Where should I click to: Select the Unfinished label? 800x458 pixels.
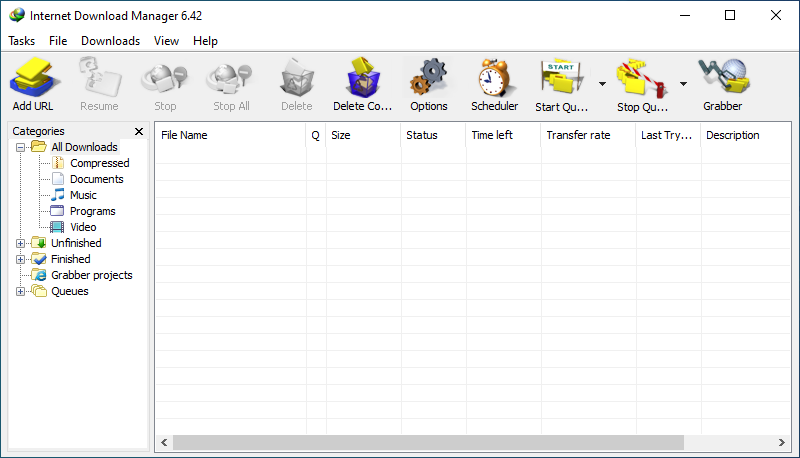pyautogui.click(x=77, y=243)
